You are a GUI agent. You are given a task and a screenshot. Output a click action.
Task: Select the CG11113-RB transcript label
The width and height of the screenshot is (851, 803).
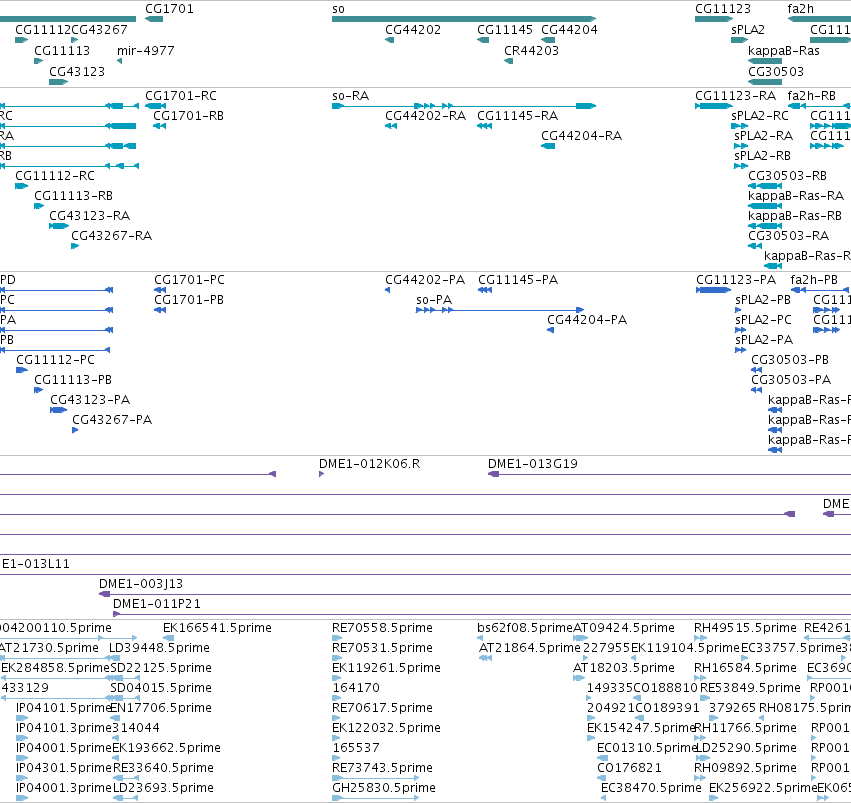point(73,195)
